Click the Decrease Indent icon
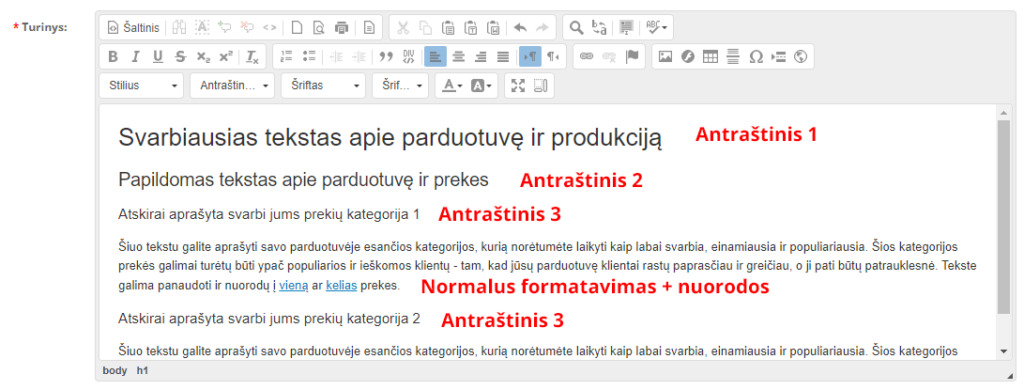1024x390 pixels. coord(336,57)
